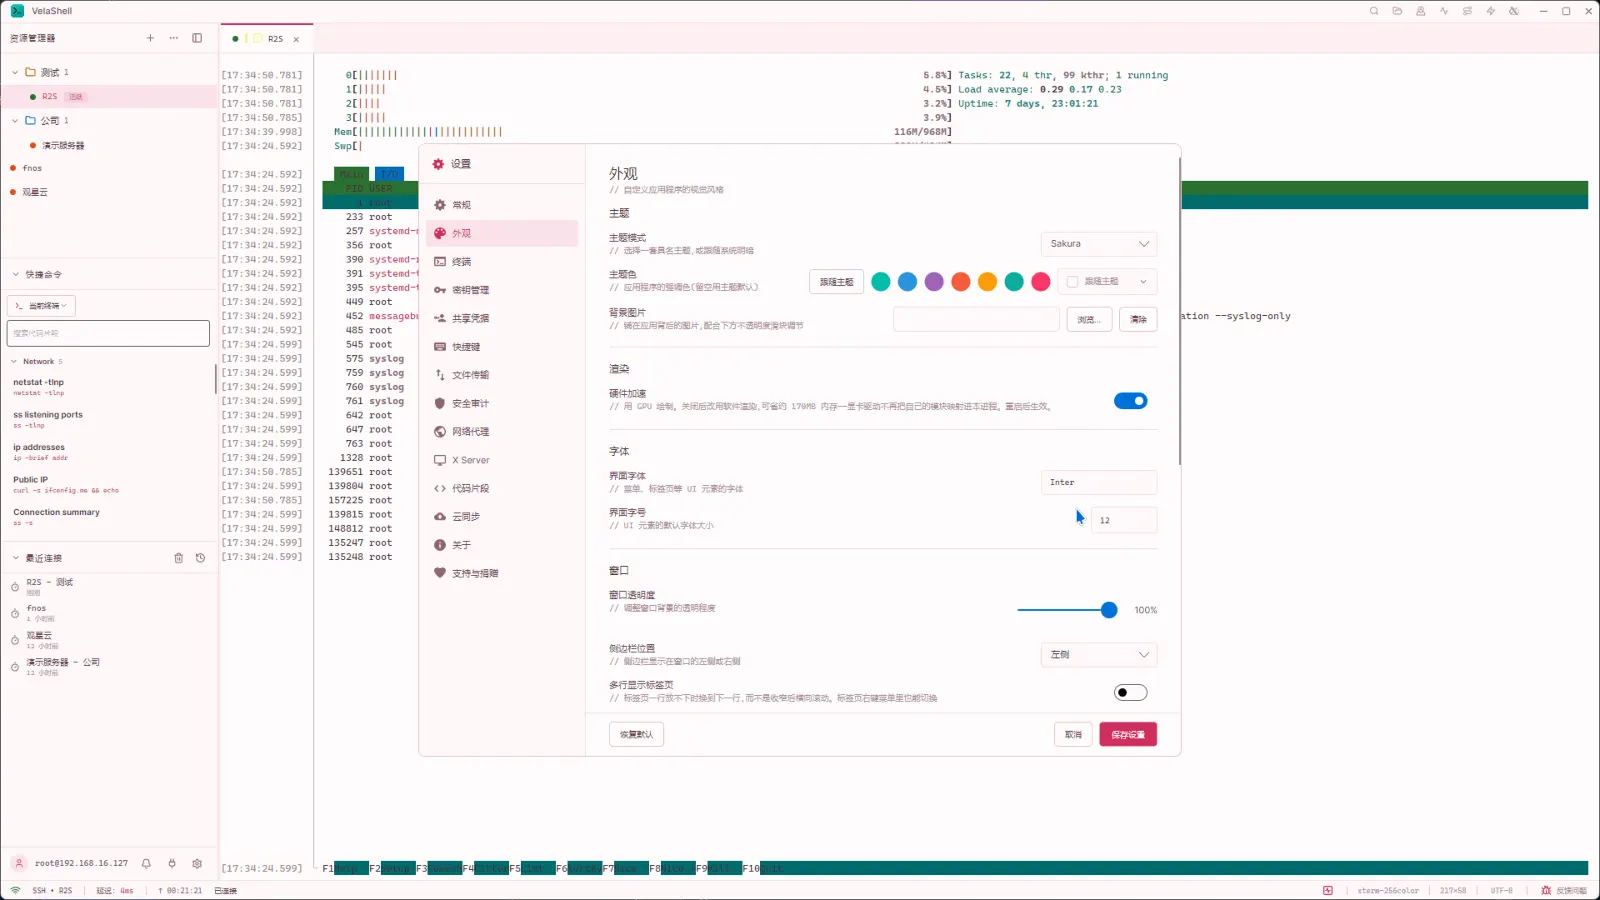Open the 终端 settings category
1600x900 pixels.
[x=502, y=262]
